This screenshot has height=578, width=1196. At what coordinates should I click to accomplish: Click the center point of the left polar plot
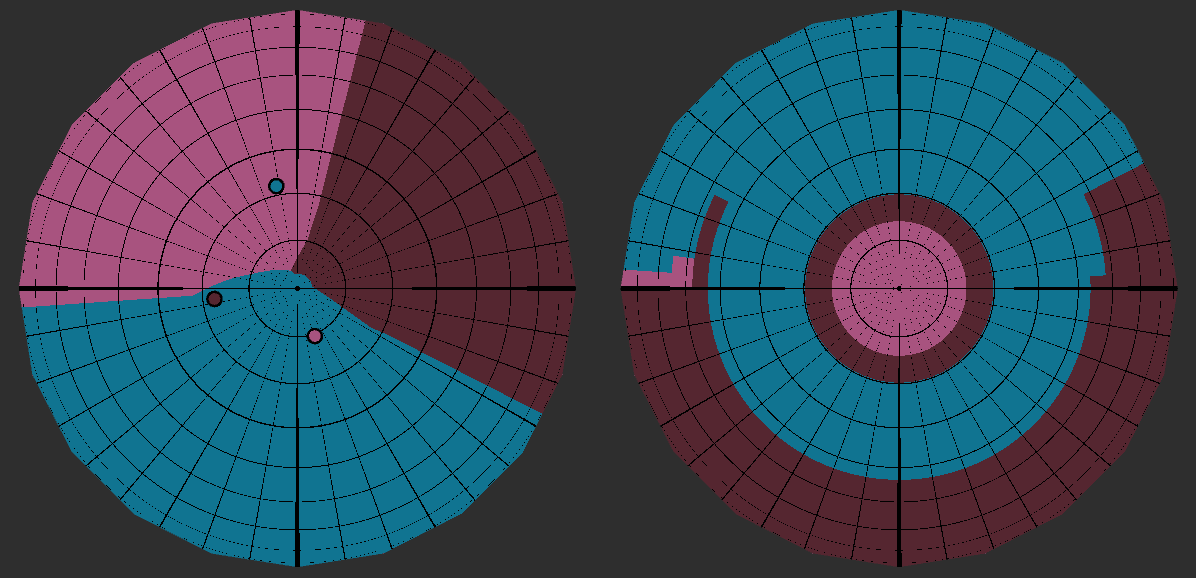[x=297, y=288]
